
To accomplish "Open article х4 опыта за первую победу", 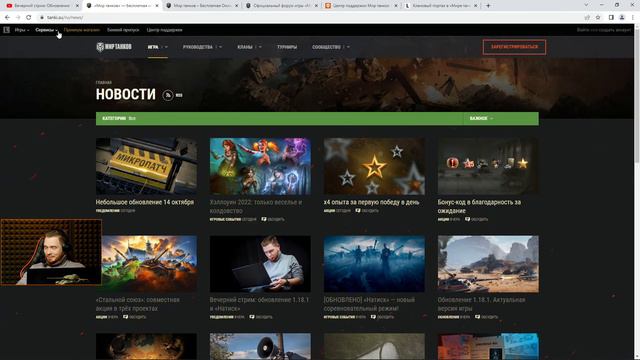I will coord(371,202).
